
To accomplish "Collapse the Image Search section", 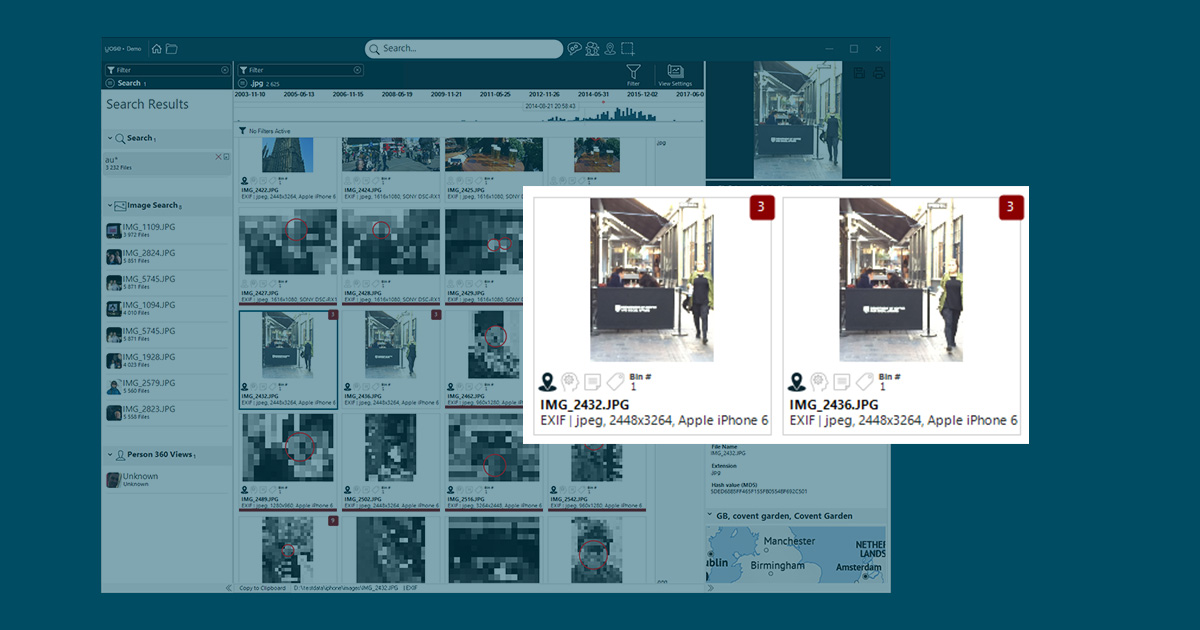I will pyautogui.click(x=109, y=205).
